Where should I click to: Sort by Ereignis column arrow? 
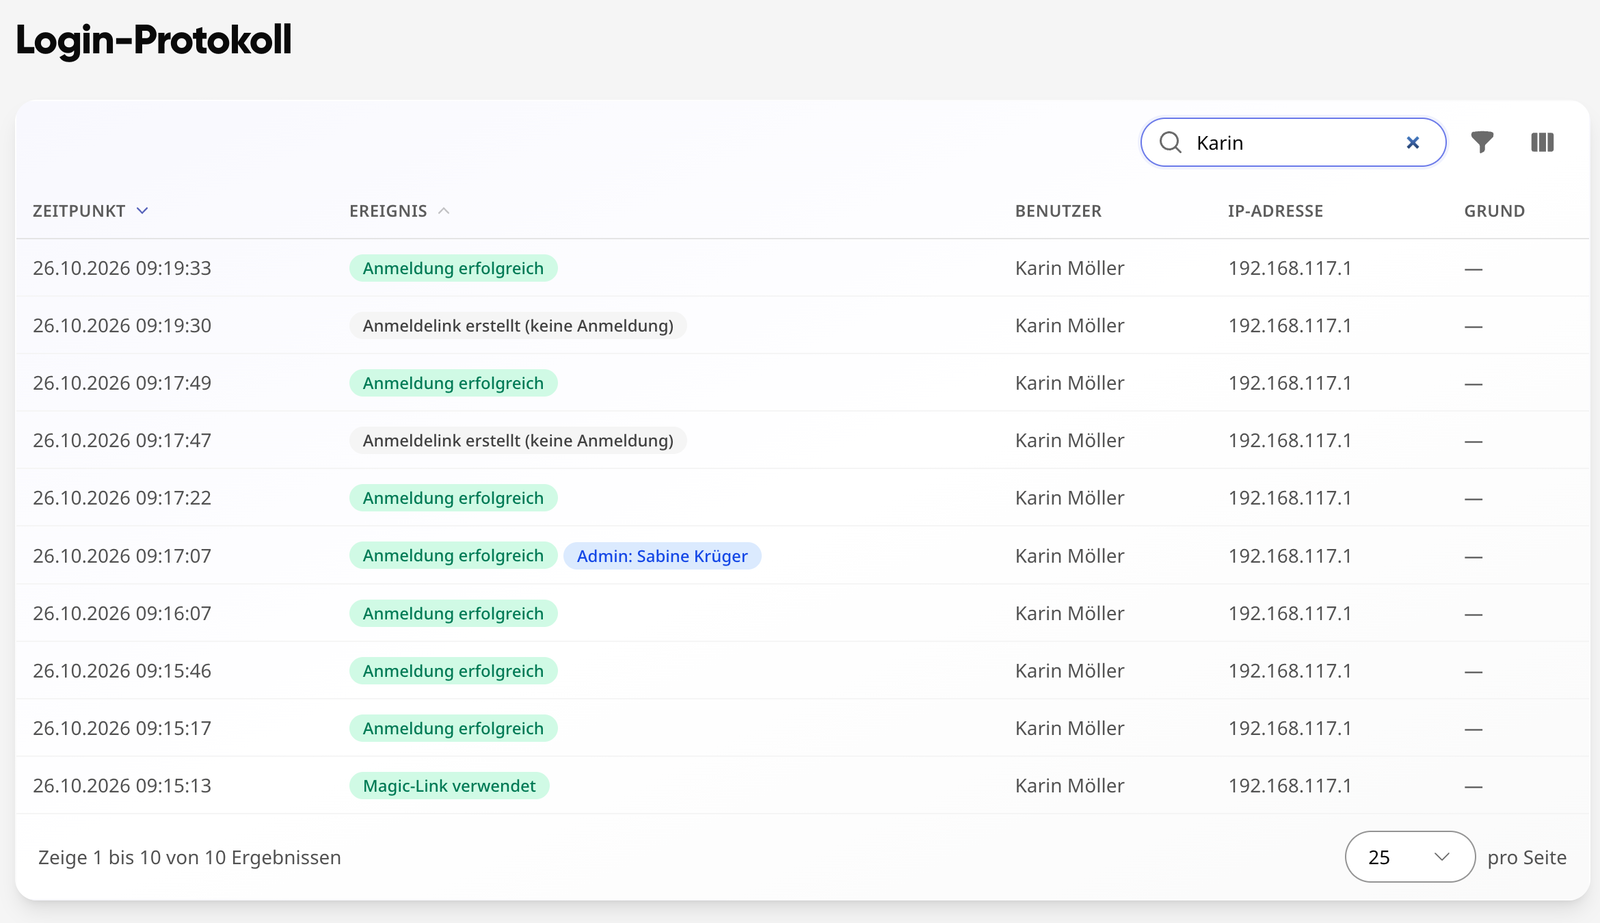click(x=444, y=211)
